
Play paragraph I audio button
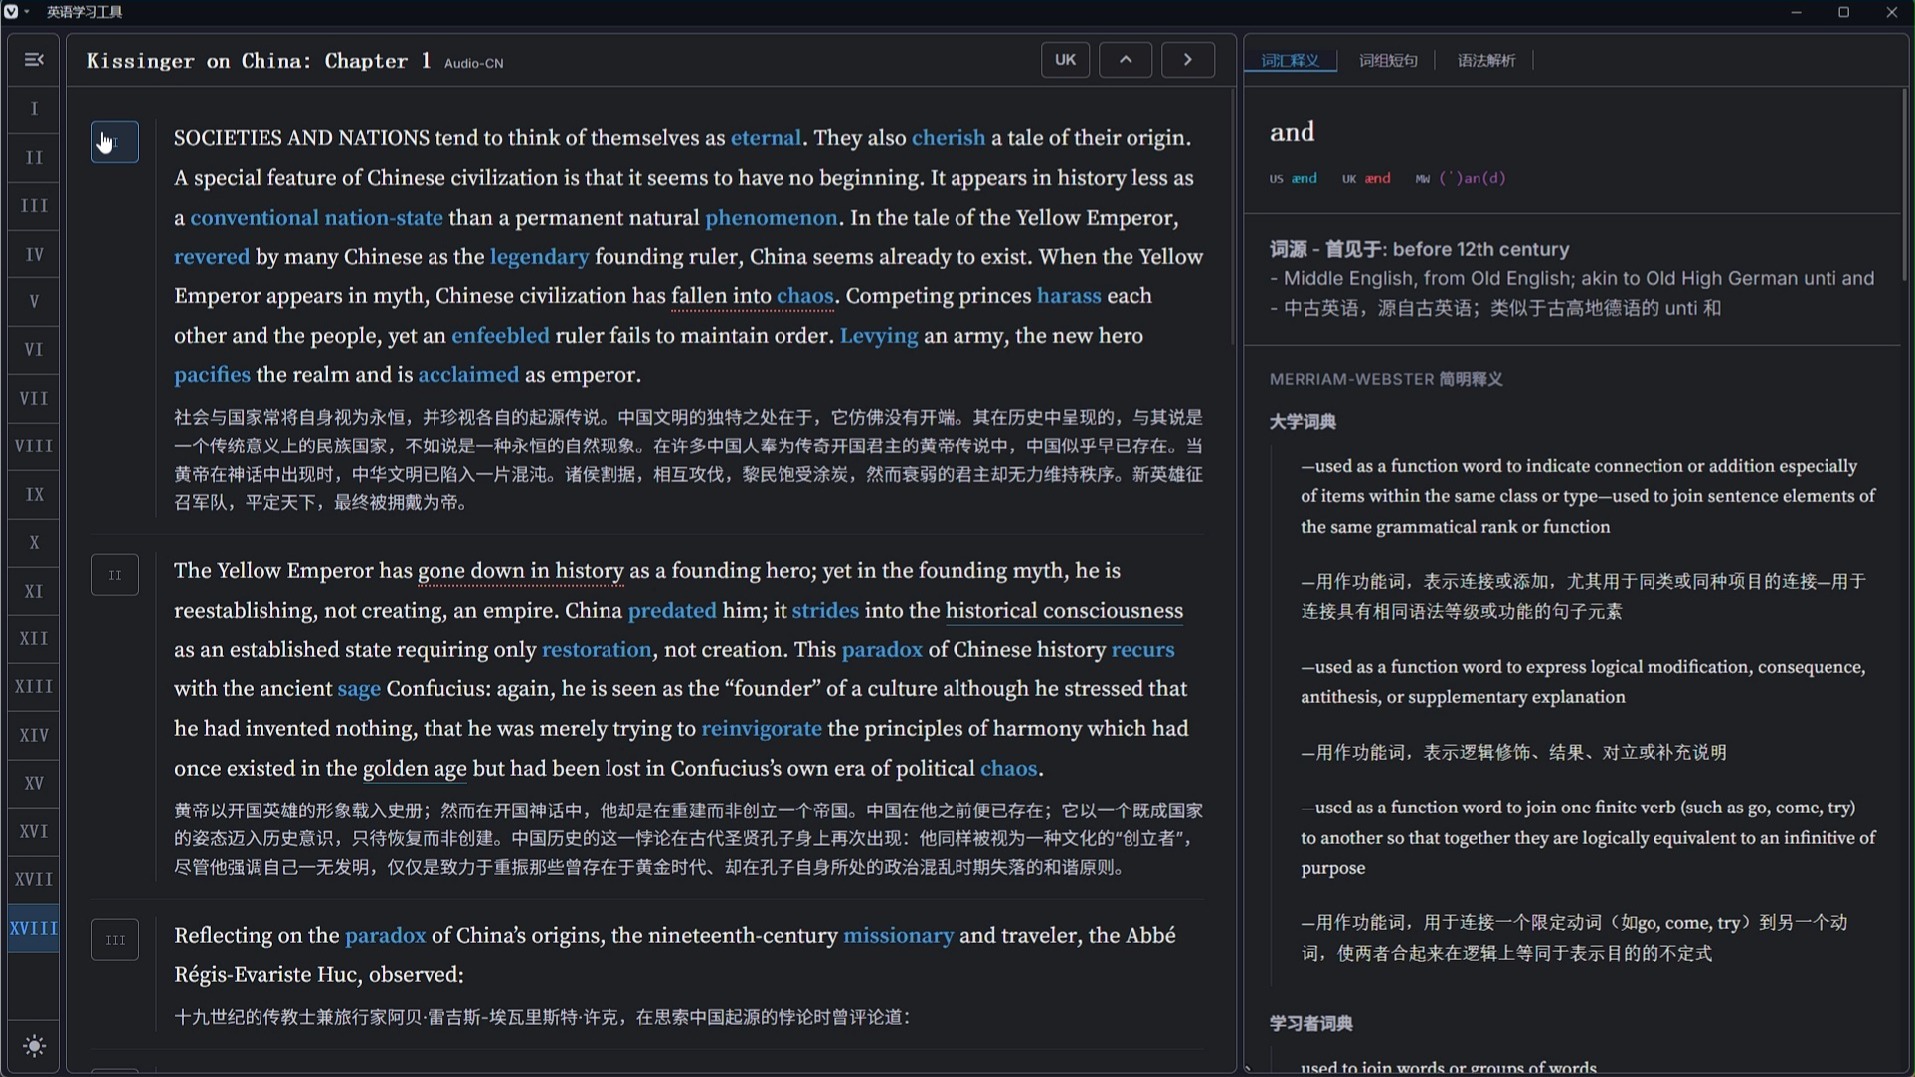[x=115, y=142]
